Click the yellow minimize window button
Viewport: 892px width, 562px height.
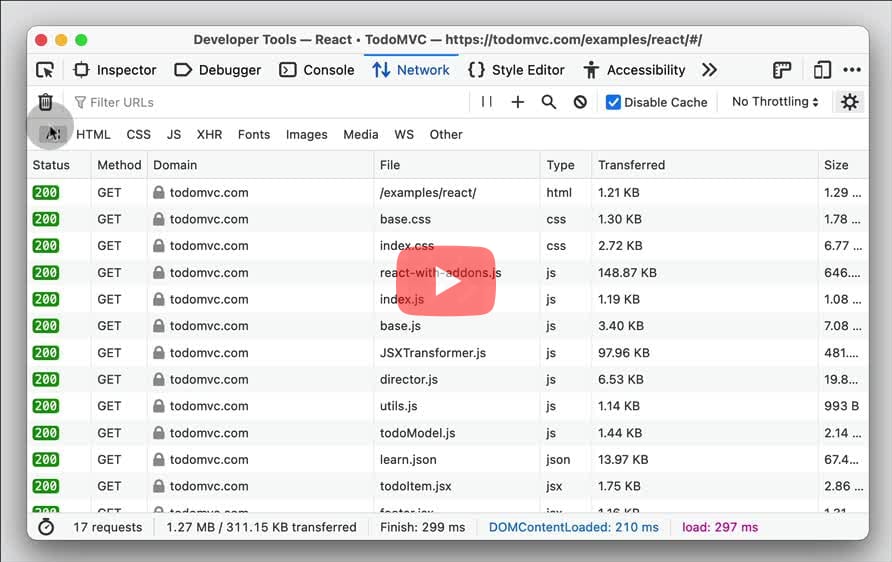[61, 40]
